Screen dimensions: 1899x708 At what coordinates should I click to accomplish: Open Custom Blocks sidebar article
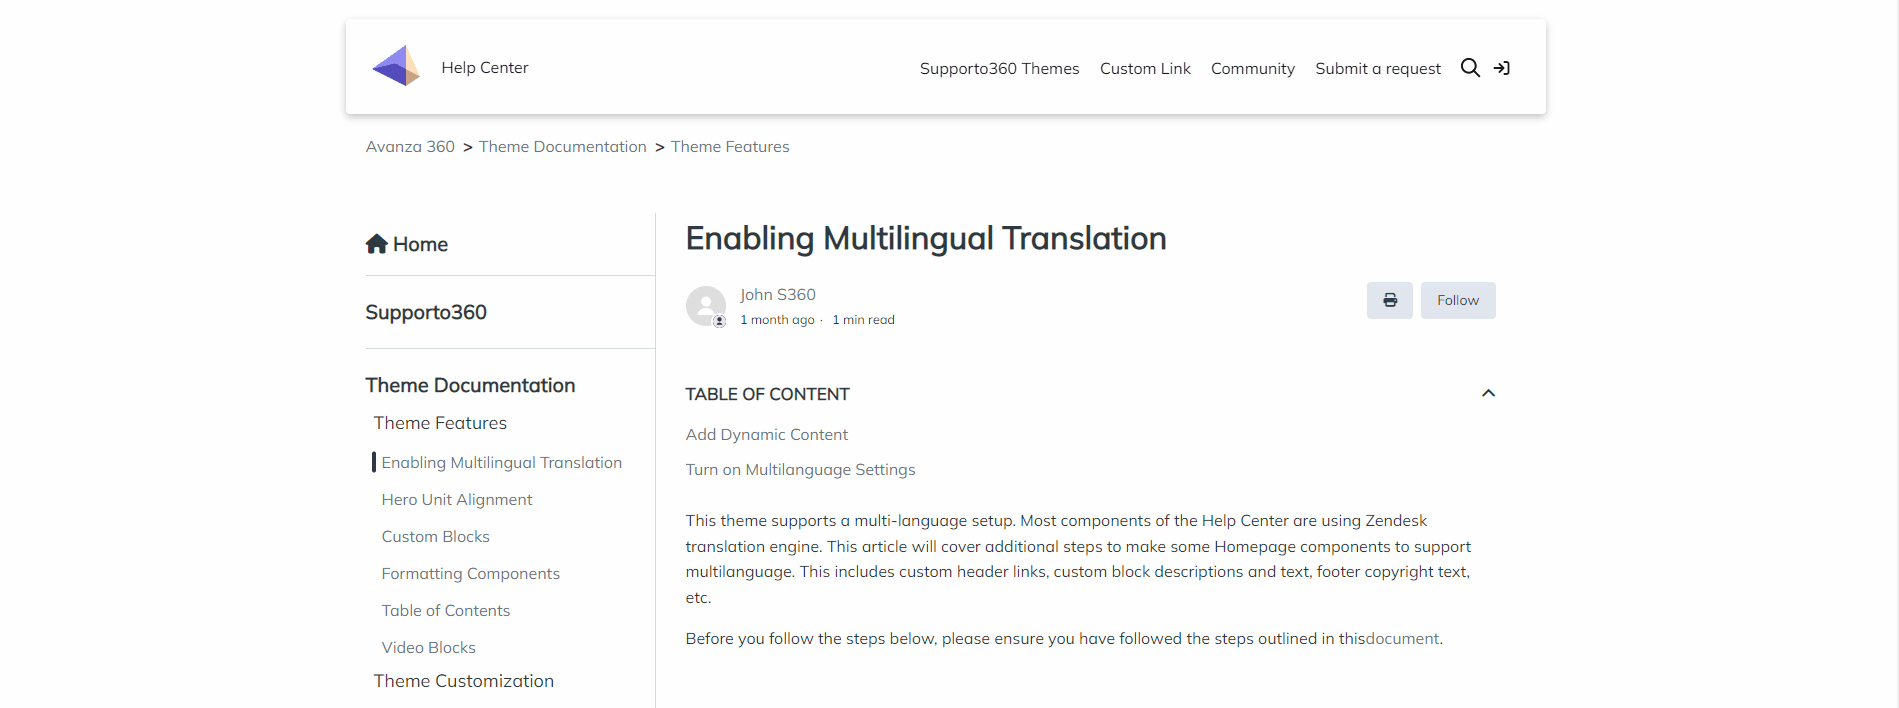[x=435, y=536]
